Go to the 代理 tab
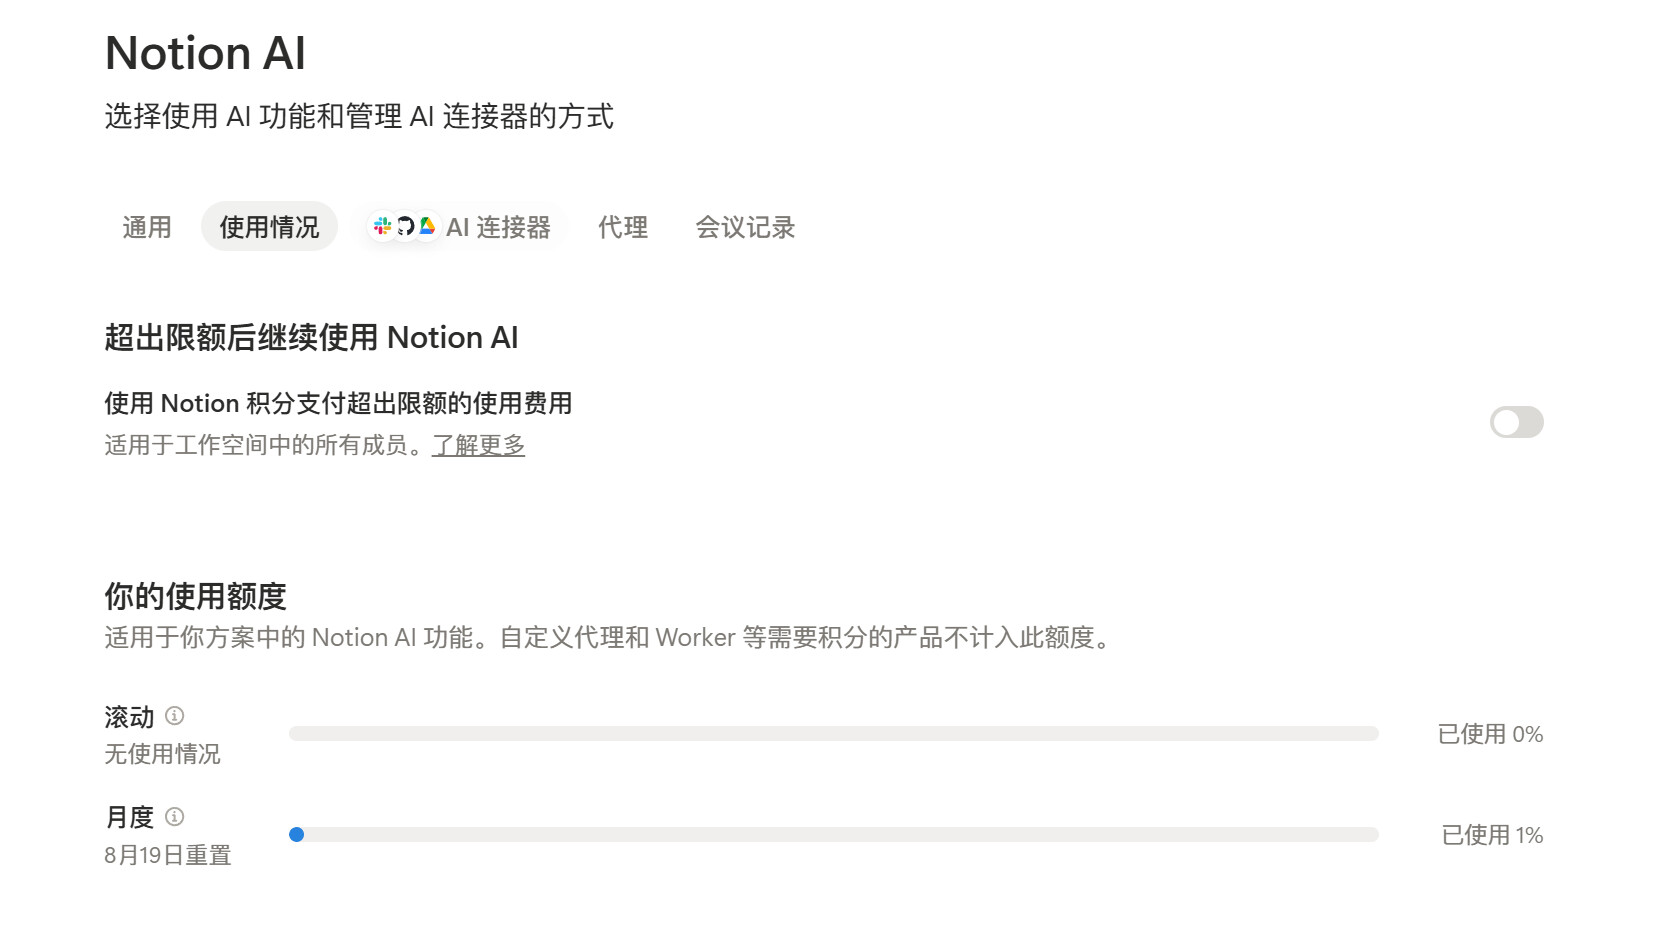This screenshot has width=1672, height=932. click(623, 227)
